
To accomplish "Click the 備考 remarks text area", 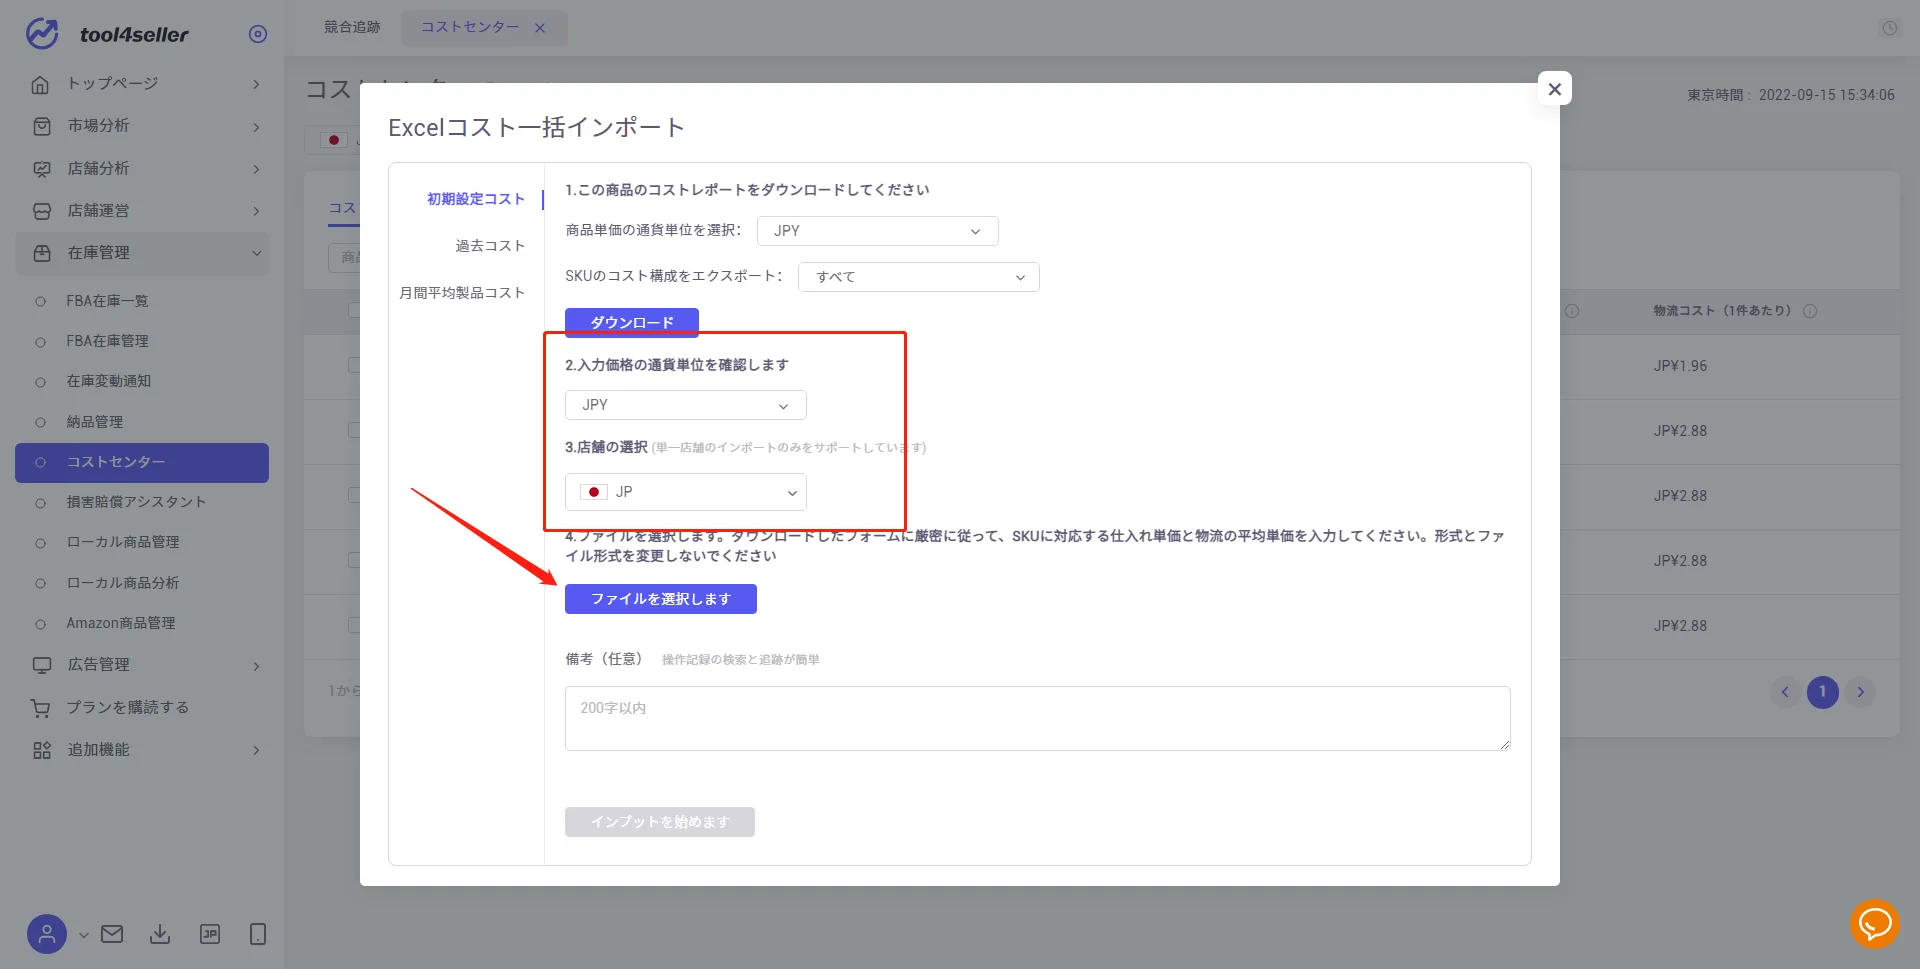I will (1037, 718).
